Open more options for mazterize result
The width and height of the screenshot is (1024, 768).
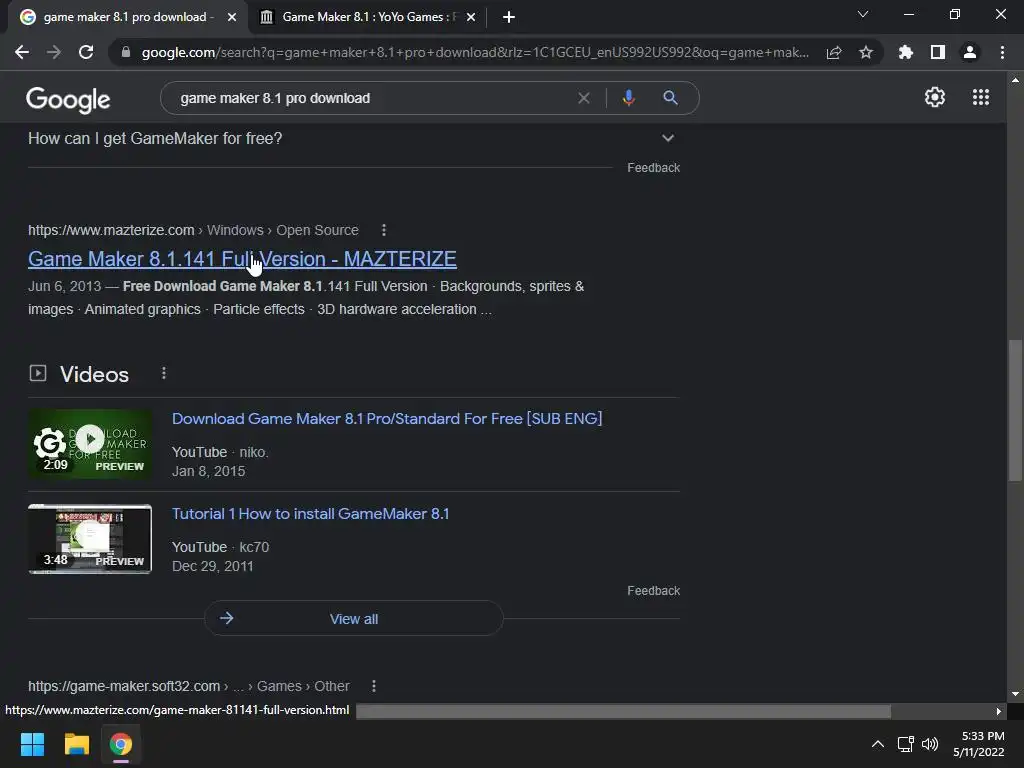point(384,230)
